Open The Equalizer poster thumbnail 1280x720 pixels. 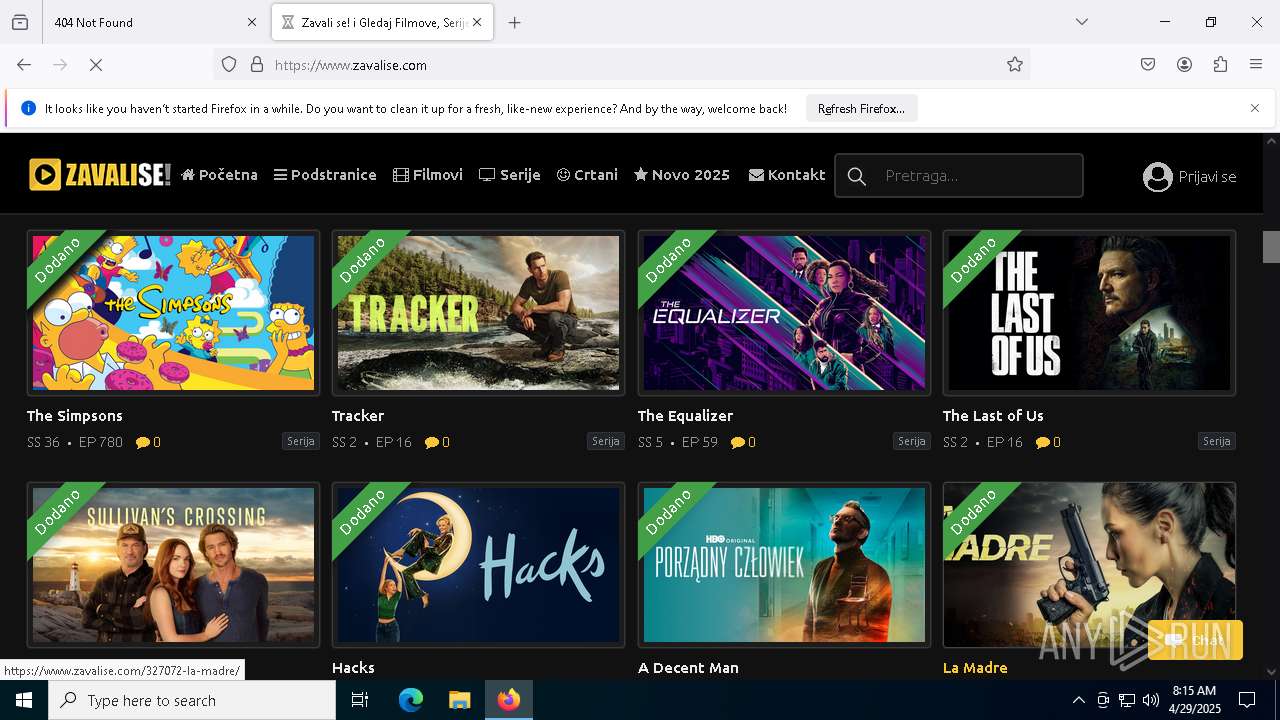784,313
